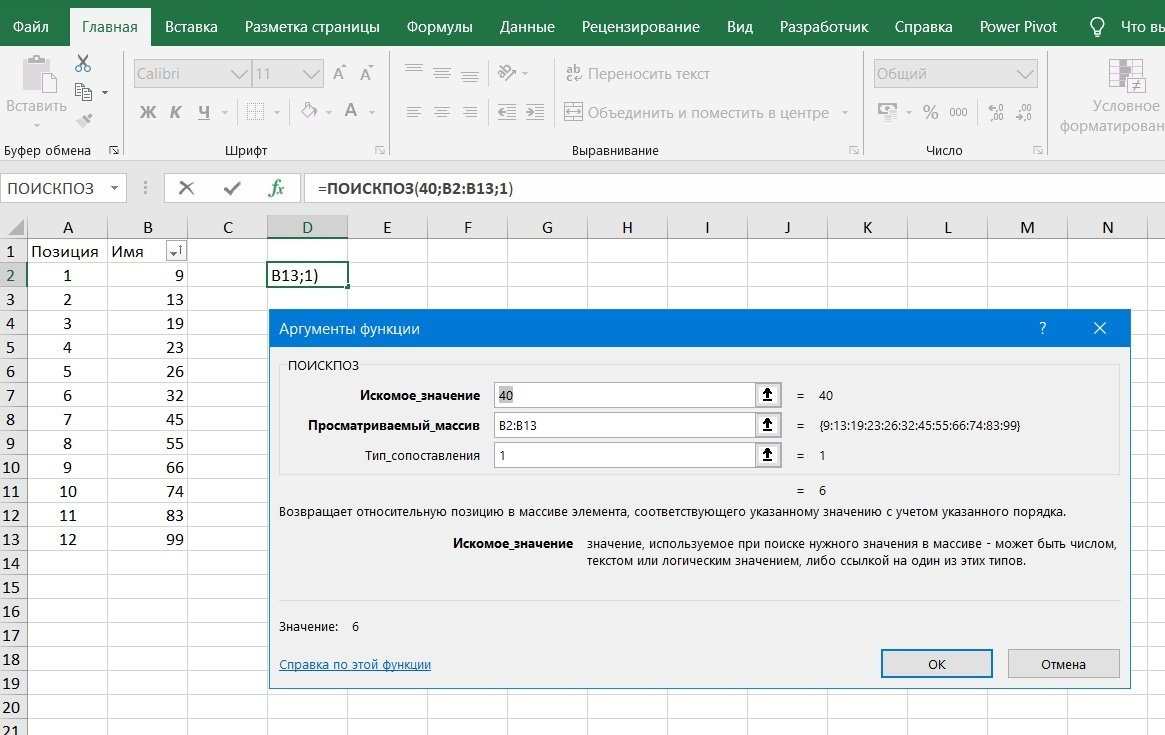Toggle bold Ж formatting

coord(148,112)
